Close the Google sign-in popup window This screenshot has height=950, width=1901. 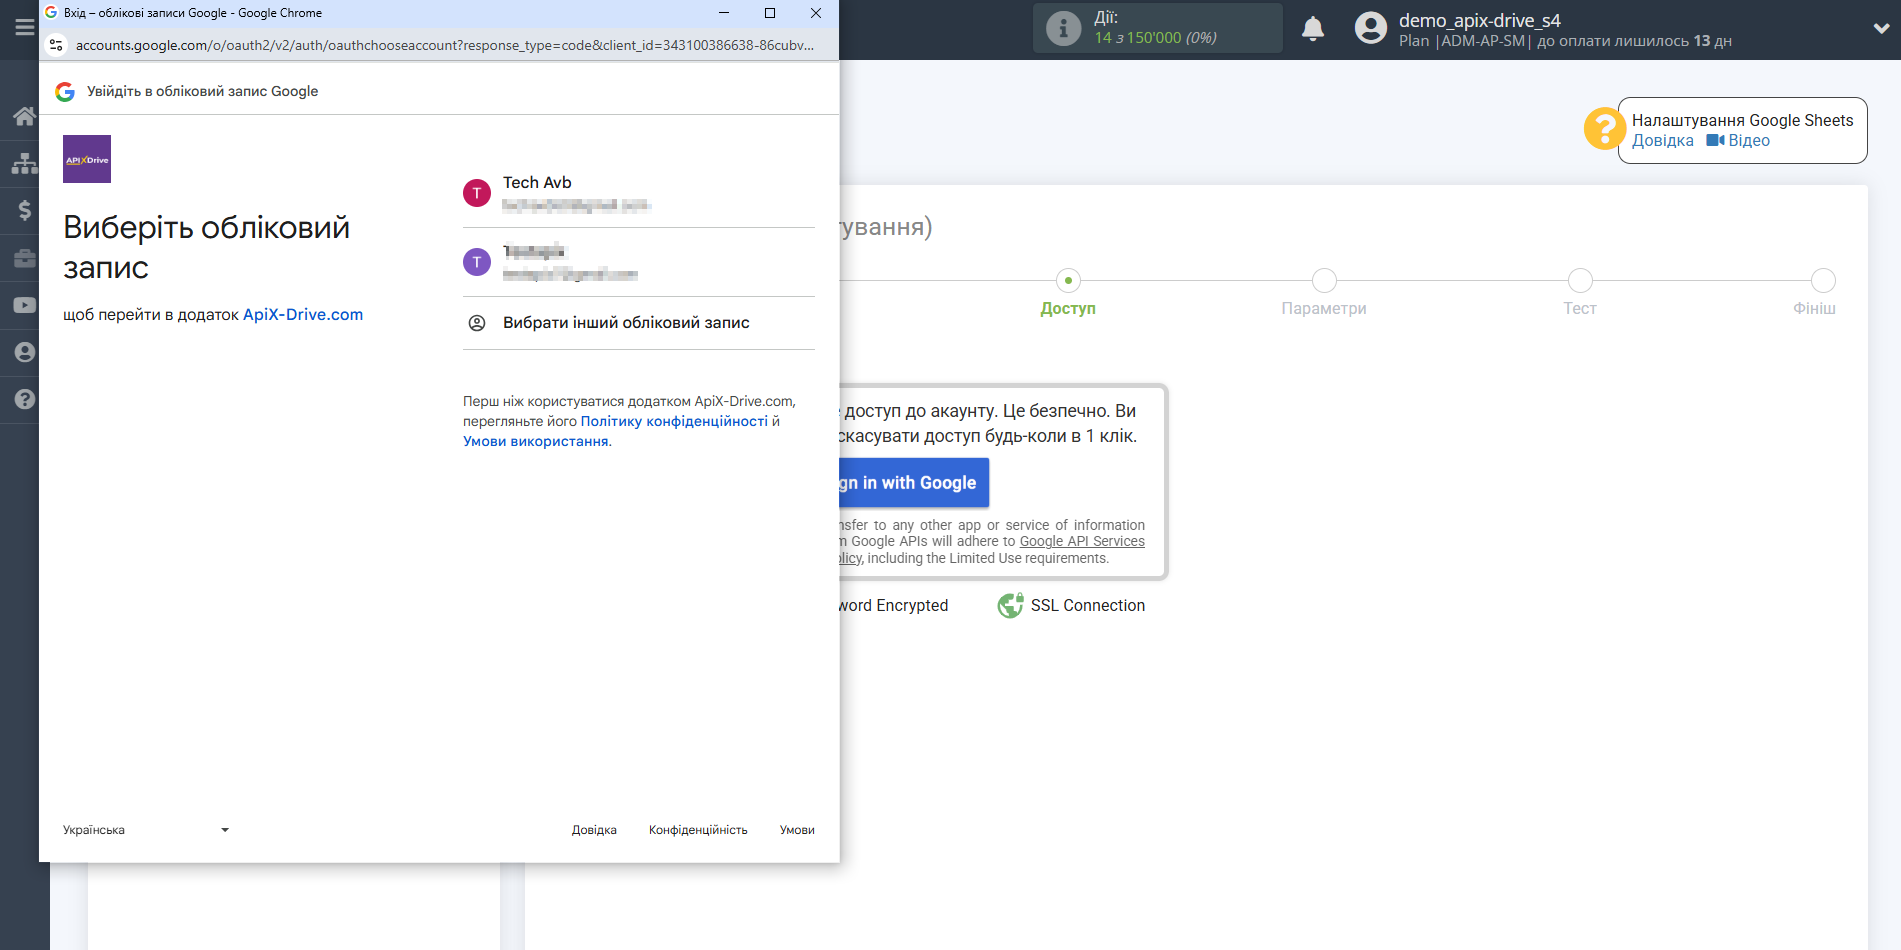pos(816,13)
